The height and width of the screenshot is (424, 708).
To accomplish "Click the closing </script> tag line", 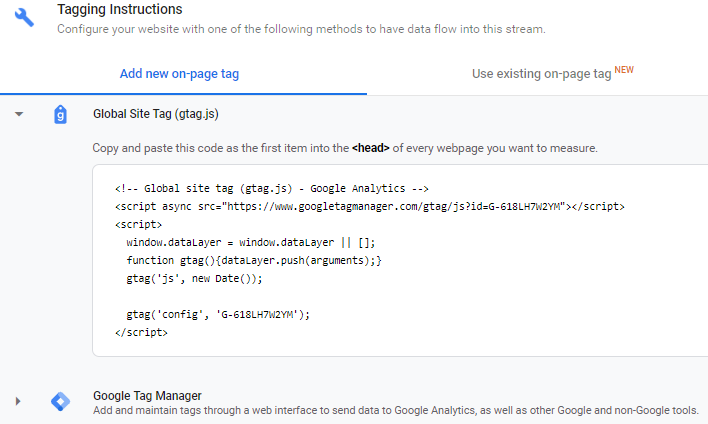I will coord(141,332).
